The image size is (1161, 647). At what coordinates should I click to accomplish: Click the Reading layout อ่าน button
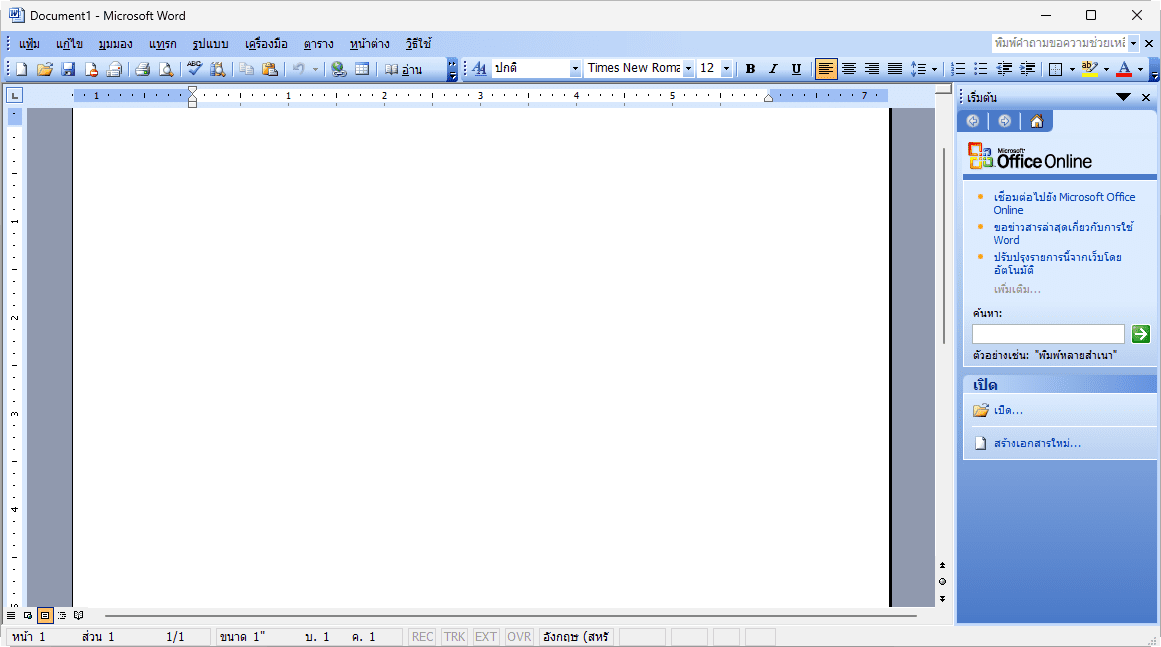(x=404, y=69)
